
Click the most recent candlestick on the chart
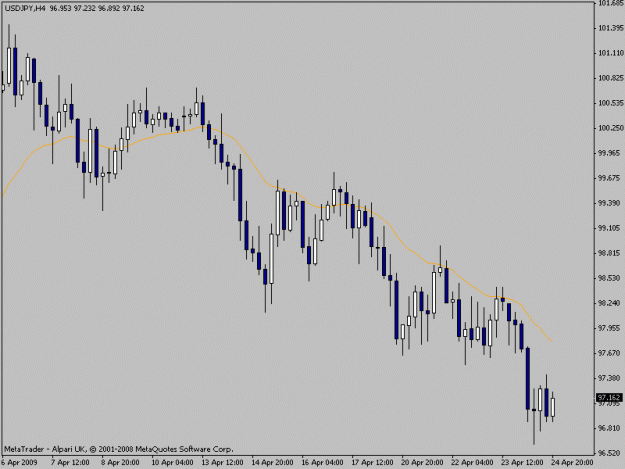[553, 407]
